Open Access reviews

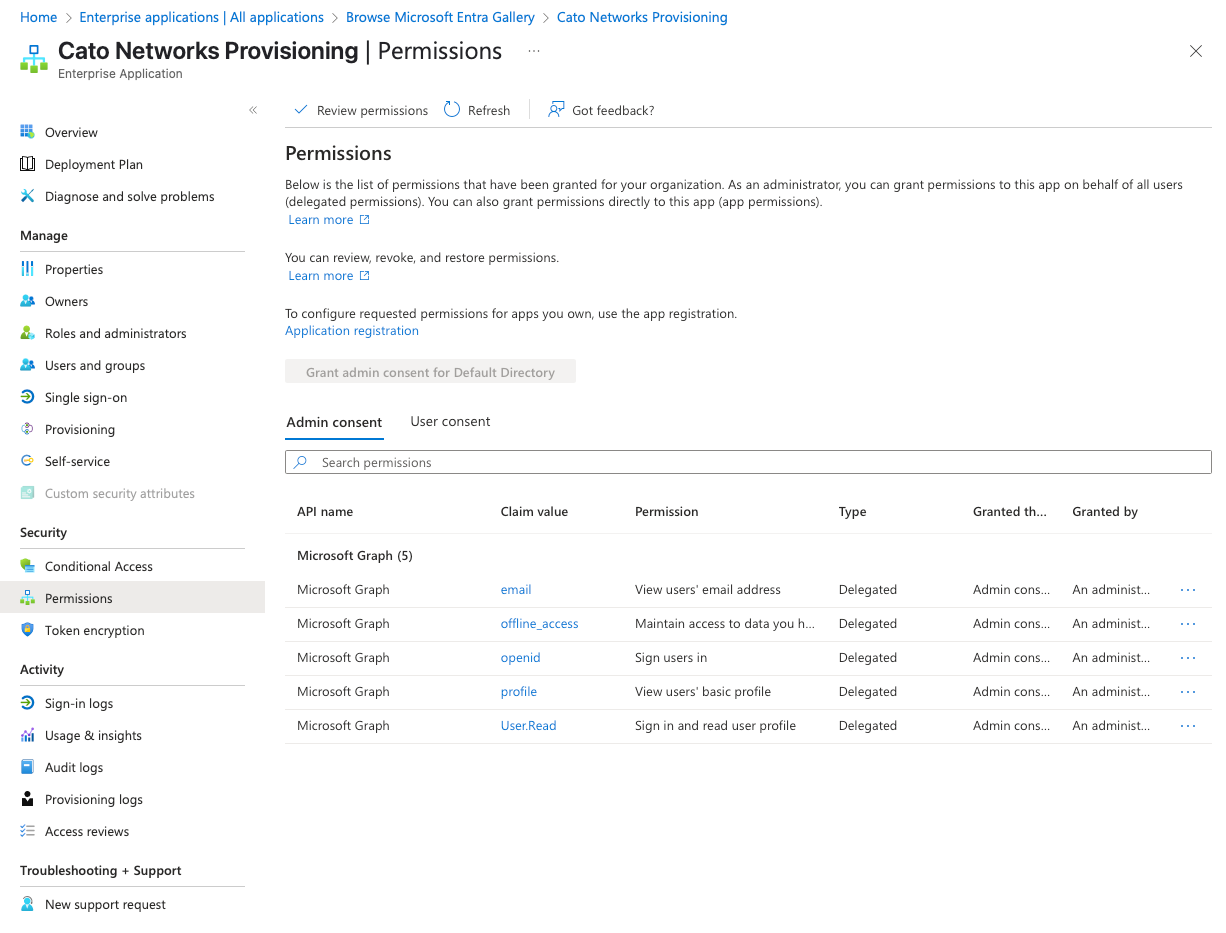(87, 831)
